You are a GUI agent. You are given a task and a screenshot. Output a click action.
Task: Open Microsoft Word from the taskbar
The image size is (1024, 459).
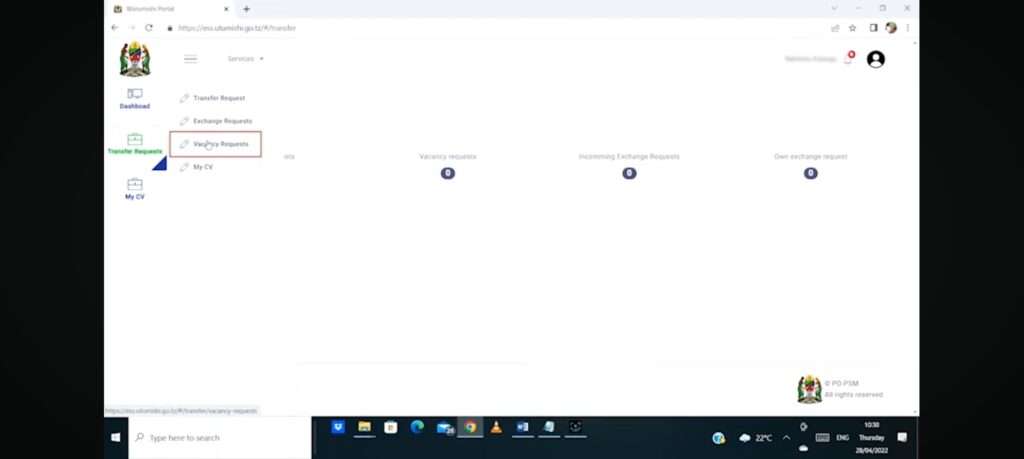click(522, 427)
